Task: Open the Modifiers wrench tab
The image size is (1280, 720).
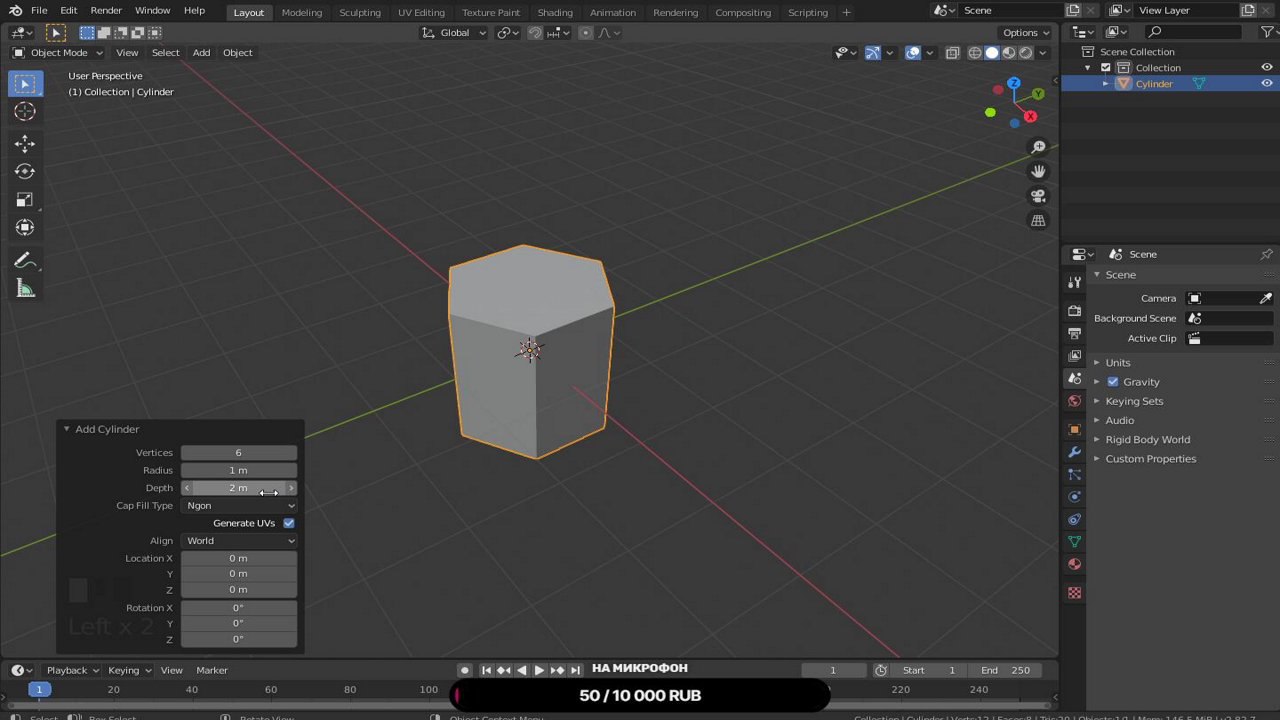Action: tap(1074, 452)
